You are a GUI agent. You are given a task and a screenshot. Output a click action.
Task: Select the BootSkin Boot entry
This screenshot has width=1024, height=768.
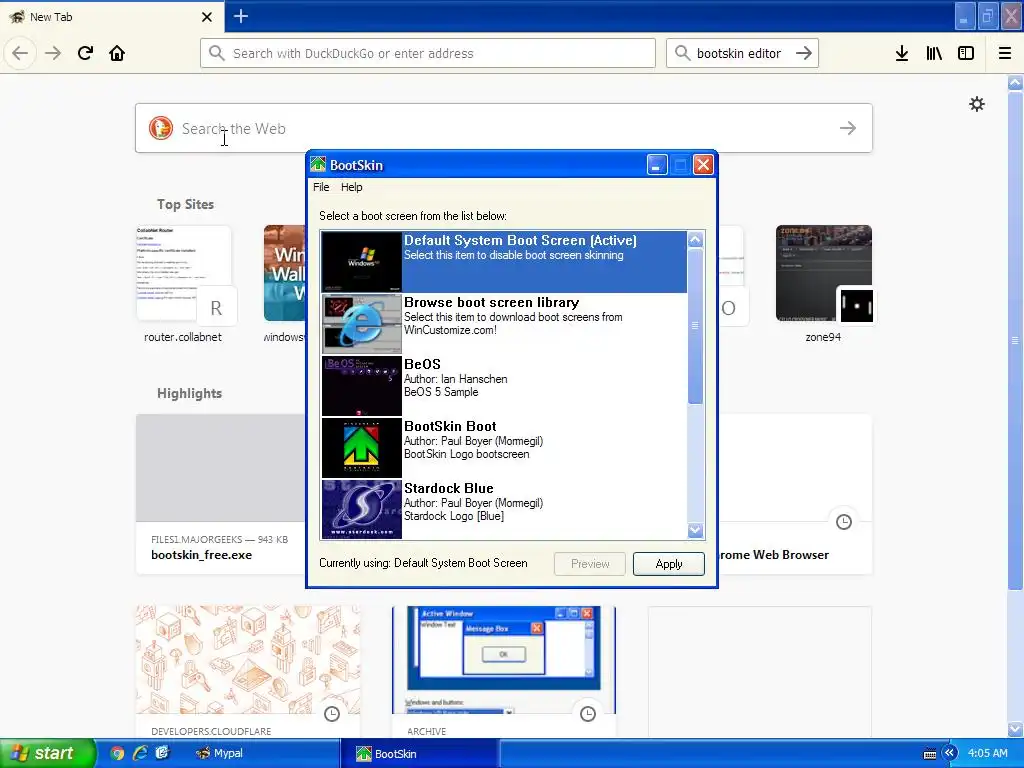pyautogui.click(x=504, y=447)
